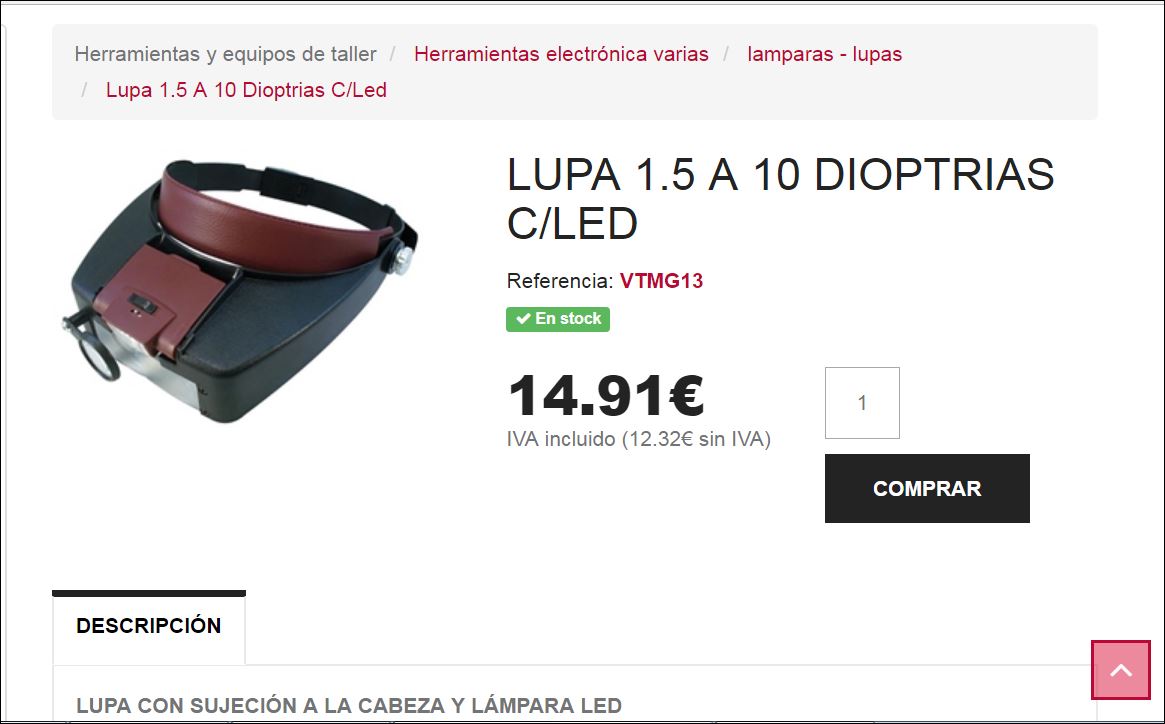Select 'Lupa 1.5 A 10 Dioptrias C/Led' breadcrumb
The height and width of the screenshot is (724, 1165).
(x=246, y=90)
